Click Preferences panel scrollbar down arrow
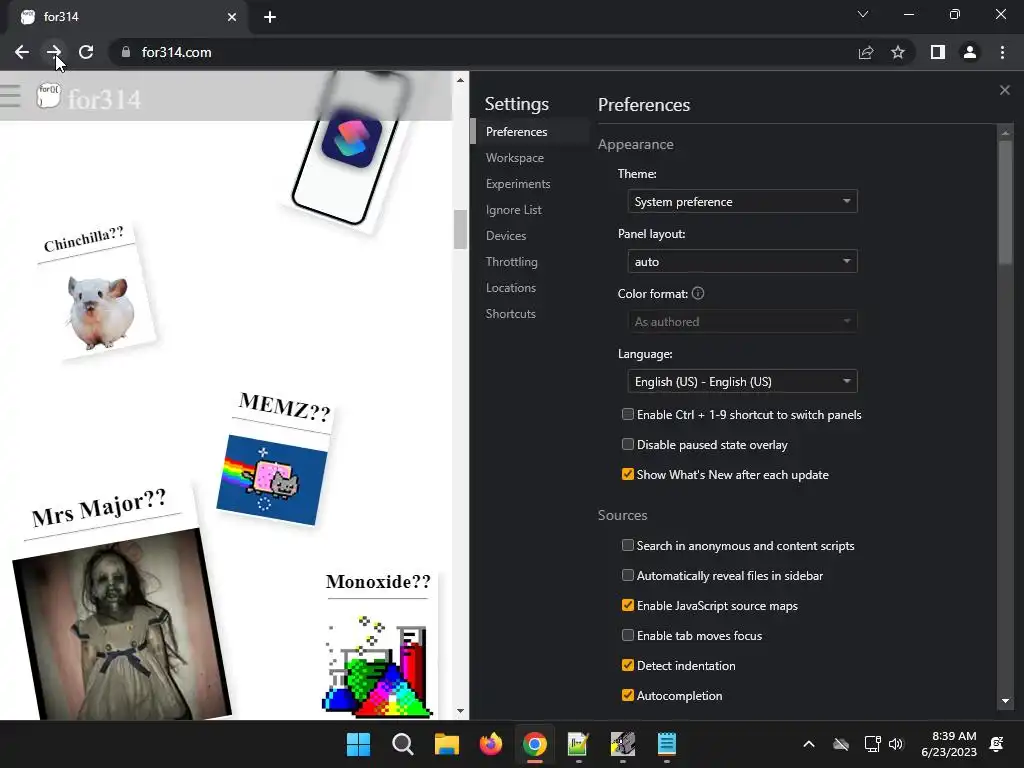Screen dimensions: 1024x768 pos(1005,701)
